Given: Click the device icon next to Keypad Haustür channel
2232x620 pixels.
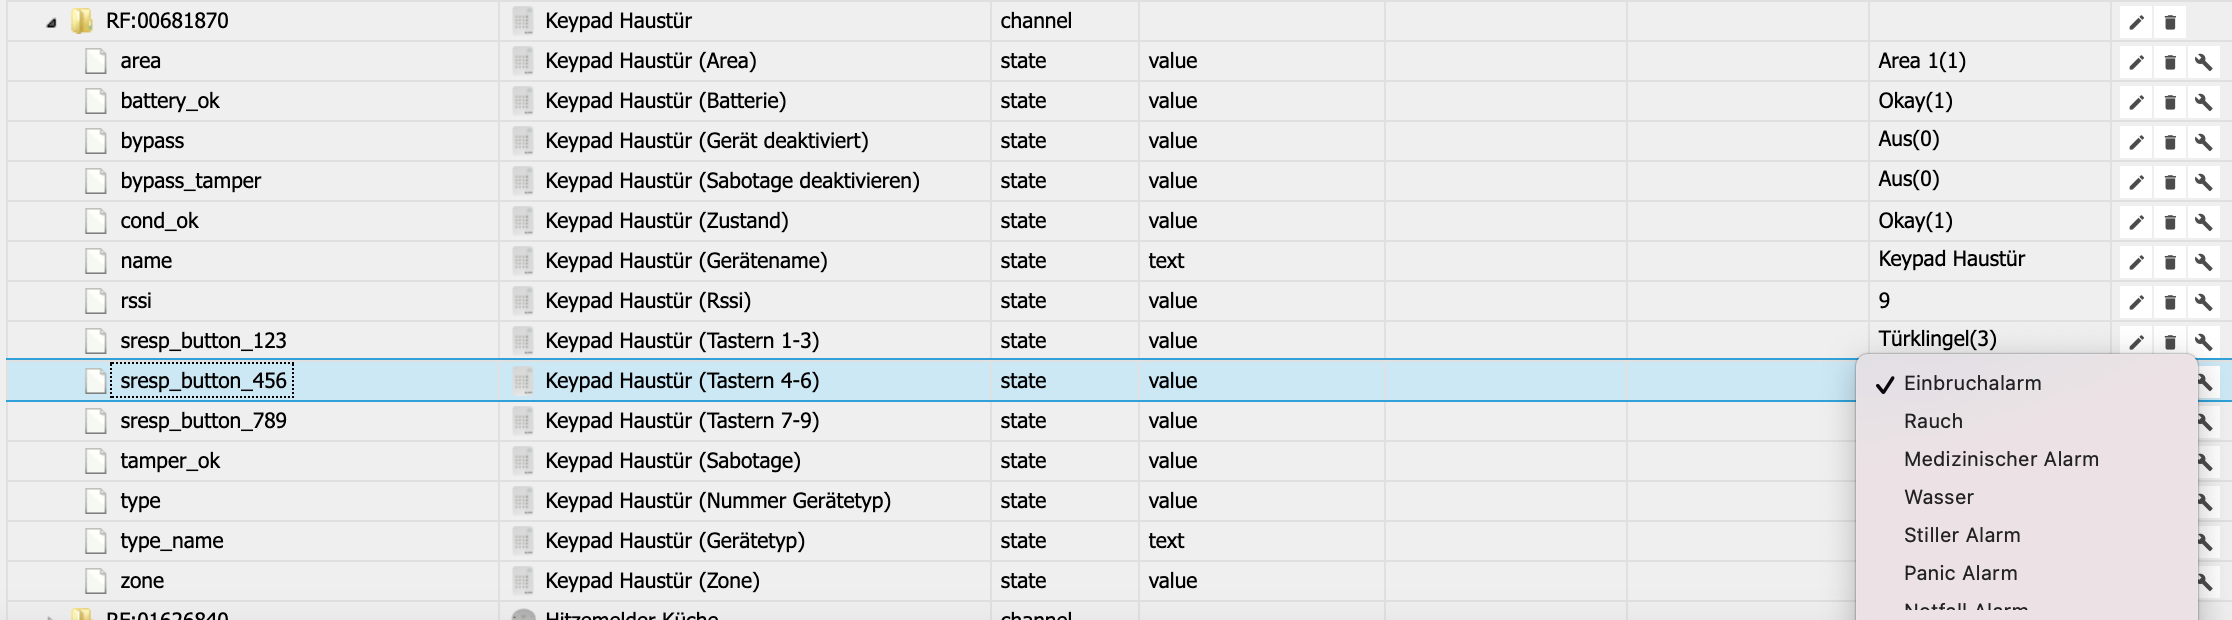Looking at the screenshot, I should [x=522, y=21].
